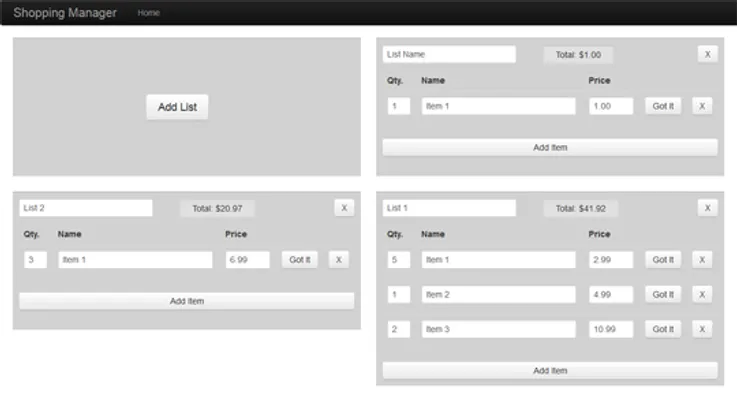The width and height of the screenshot is (737, 400).
Task: Delete List 2 with its X button
Action: tap(344, 208)
